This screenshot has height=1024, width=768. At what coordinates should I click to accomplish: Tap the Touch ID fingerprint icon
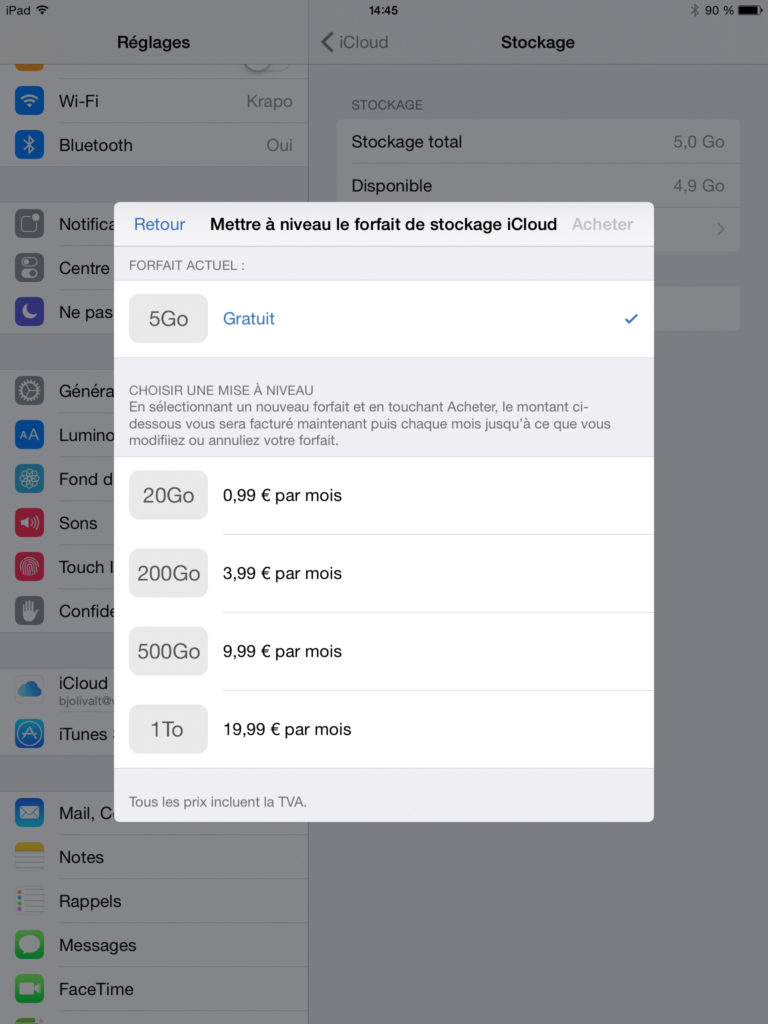tap(29, 567)
